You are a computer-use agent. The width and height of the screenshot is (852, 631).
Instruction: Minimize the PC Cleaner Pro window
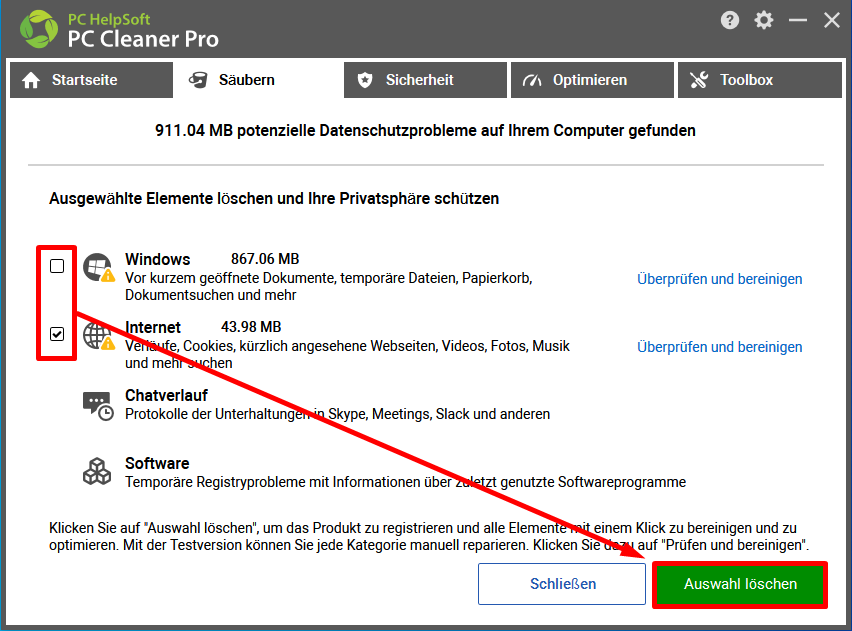point(798,21)
